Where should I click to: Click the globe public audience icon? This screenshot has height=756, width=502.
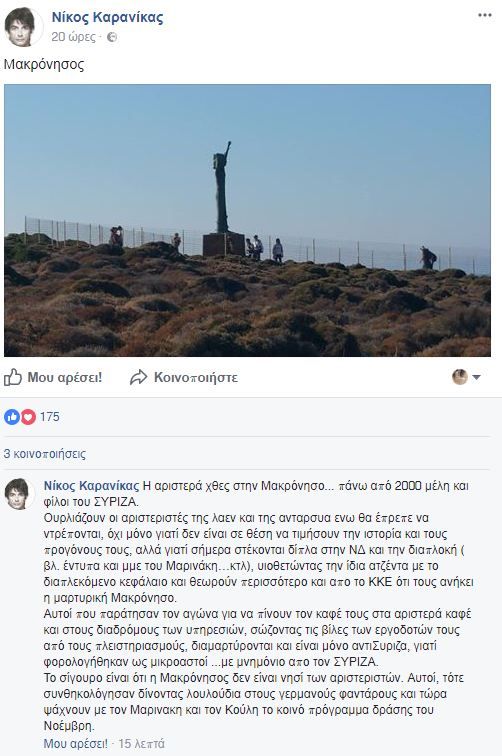112,37
